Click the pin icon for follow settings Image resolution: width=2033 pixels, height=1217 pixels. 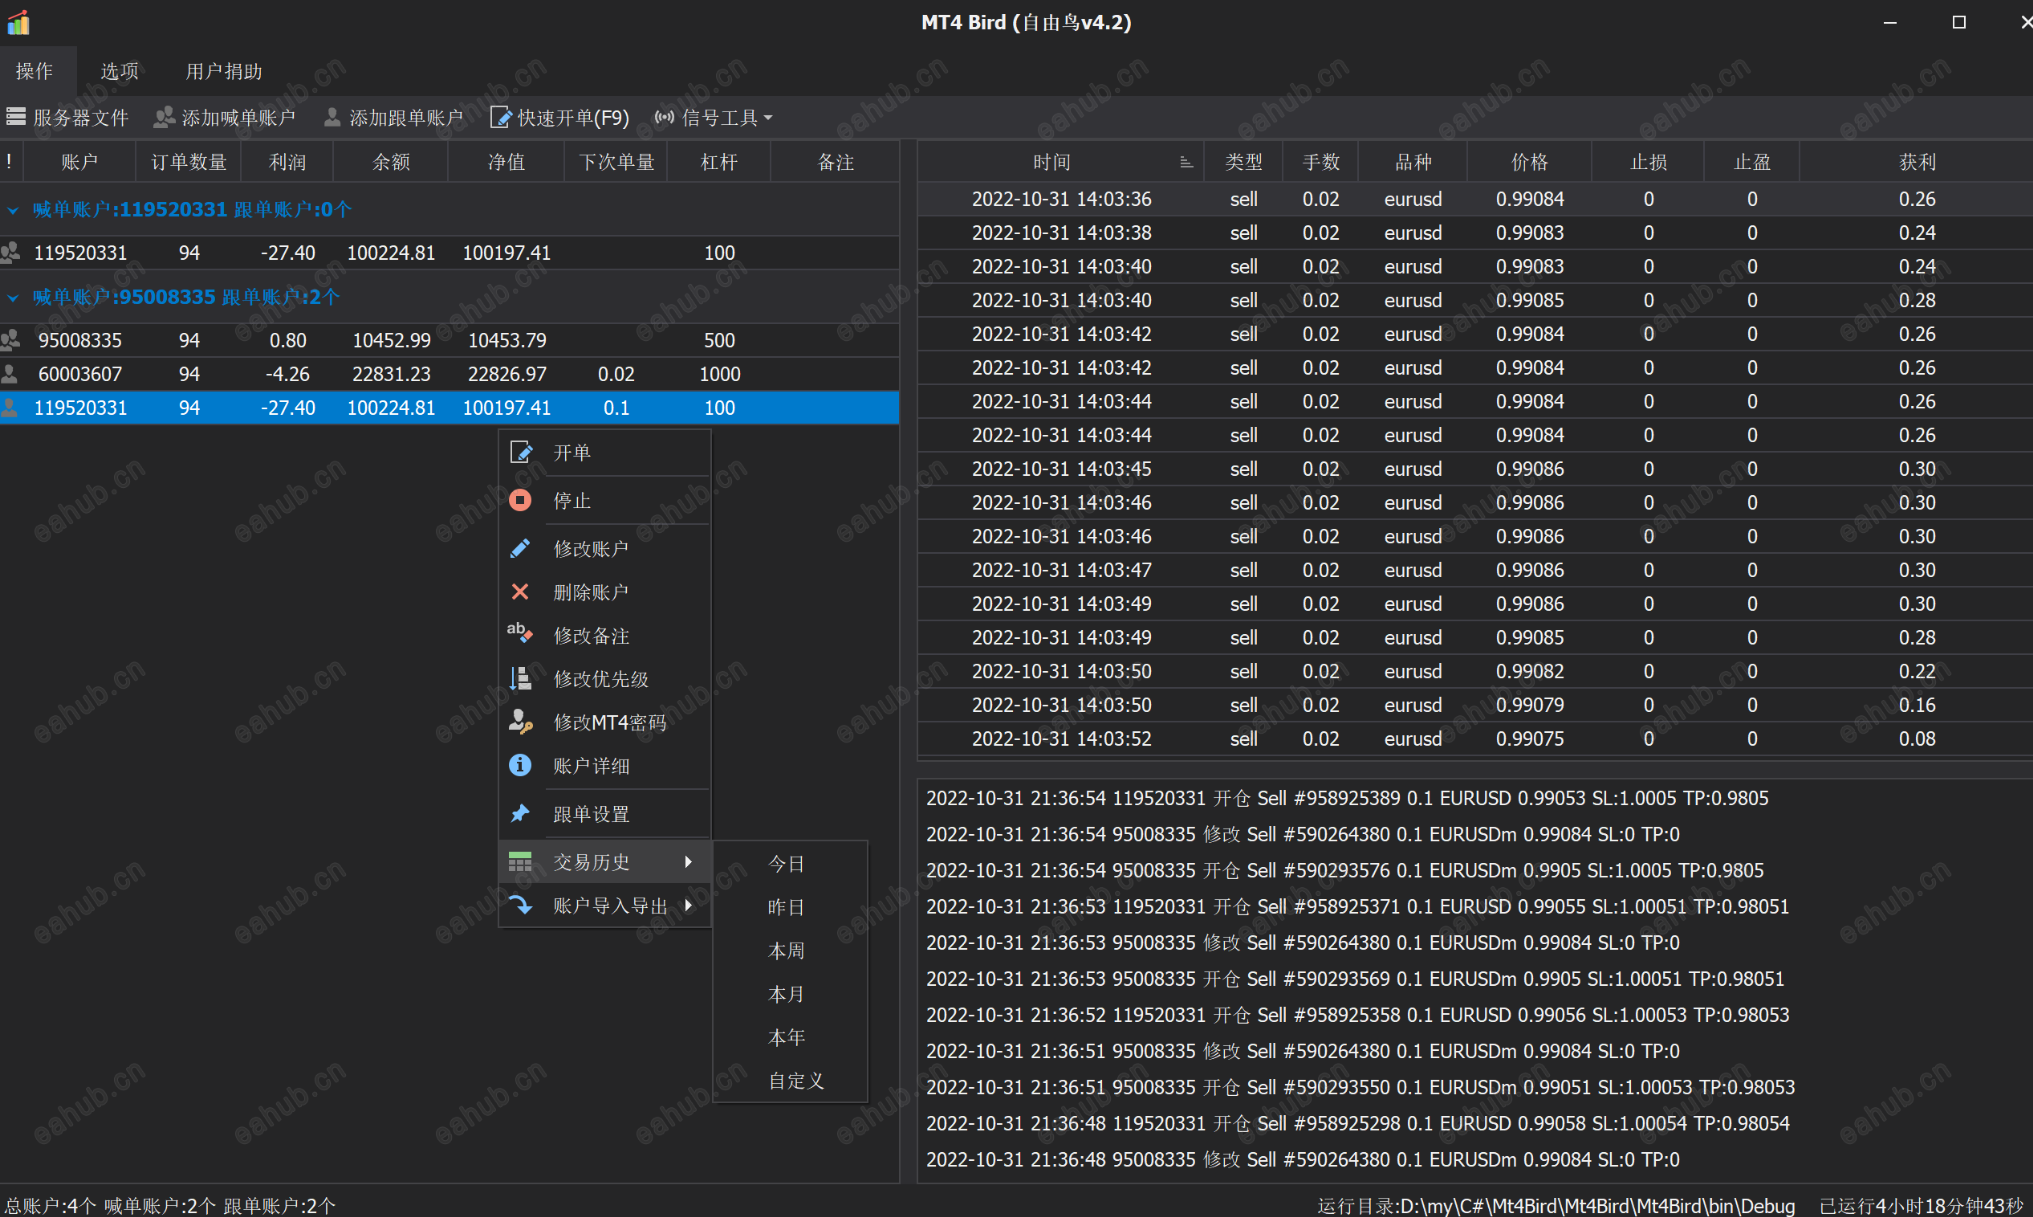[520, 813]
